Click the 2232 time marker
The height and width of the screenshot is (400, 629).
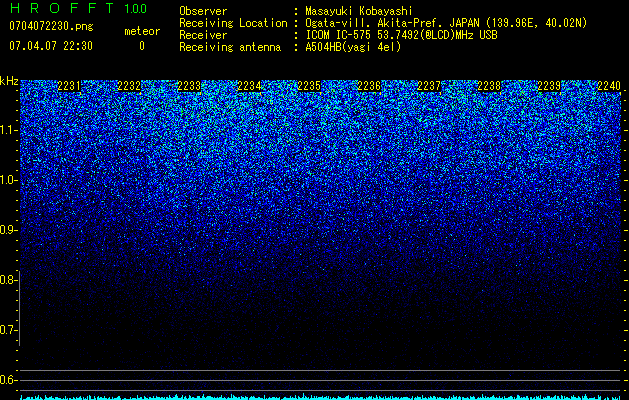click(129, 86)
